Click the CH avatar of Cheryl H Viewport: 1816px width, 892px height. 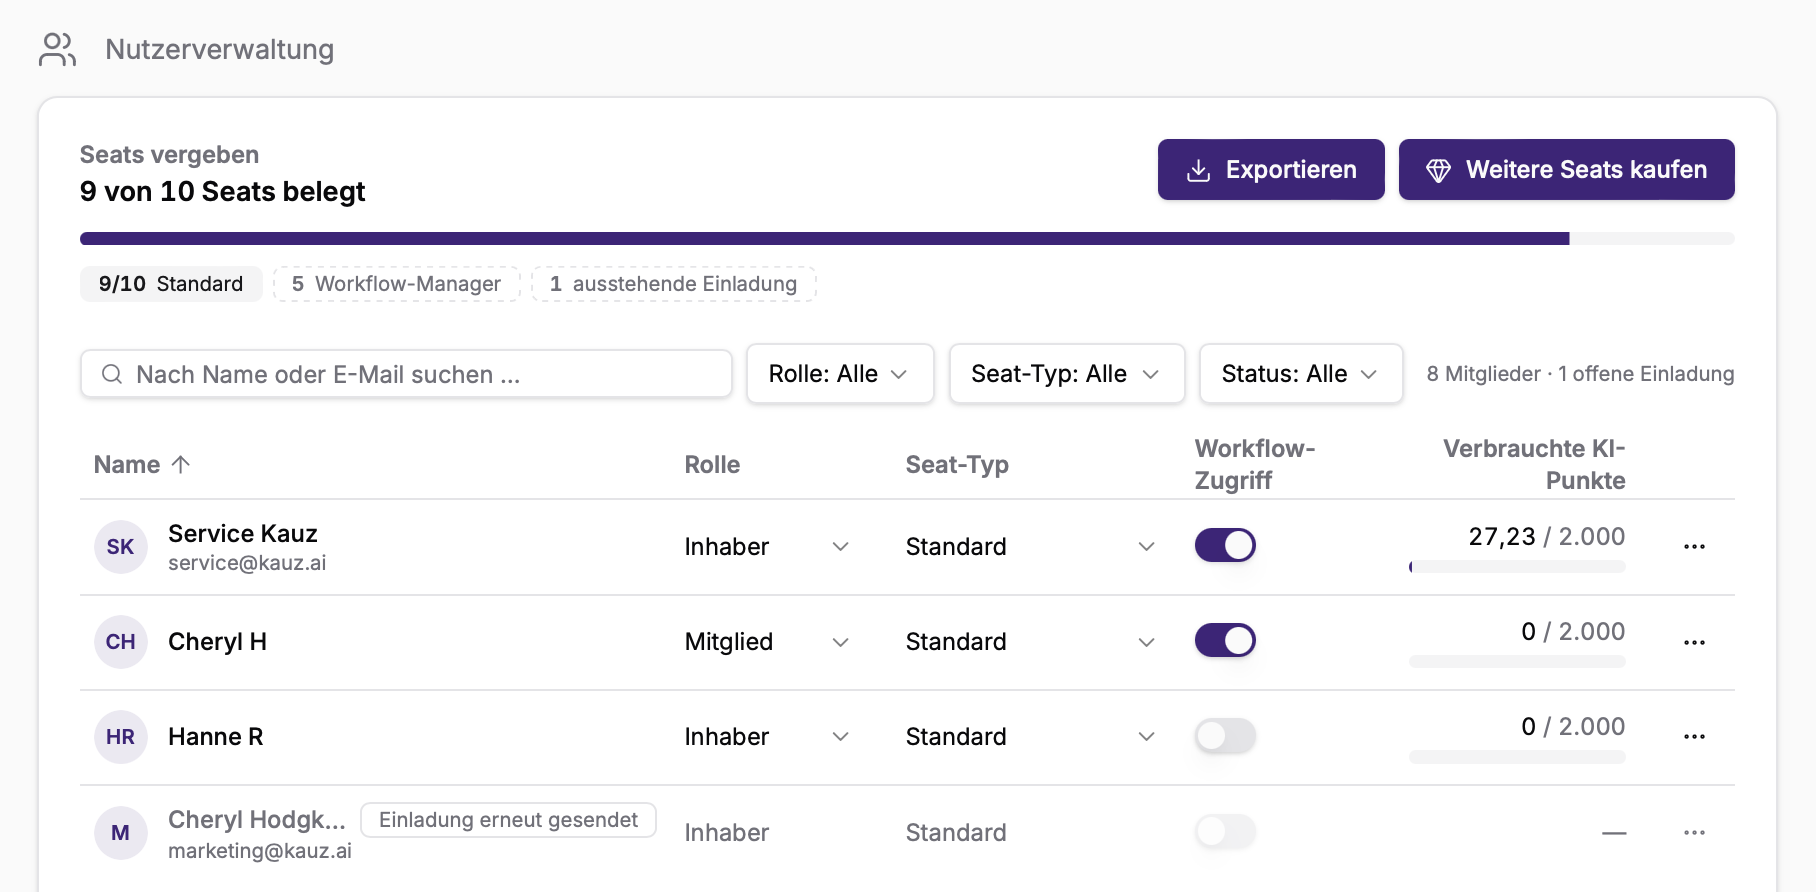(x=121, y=642)
